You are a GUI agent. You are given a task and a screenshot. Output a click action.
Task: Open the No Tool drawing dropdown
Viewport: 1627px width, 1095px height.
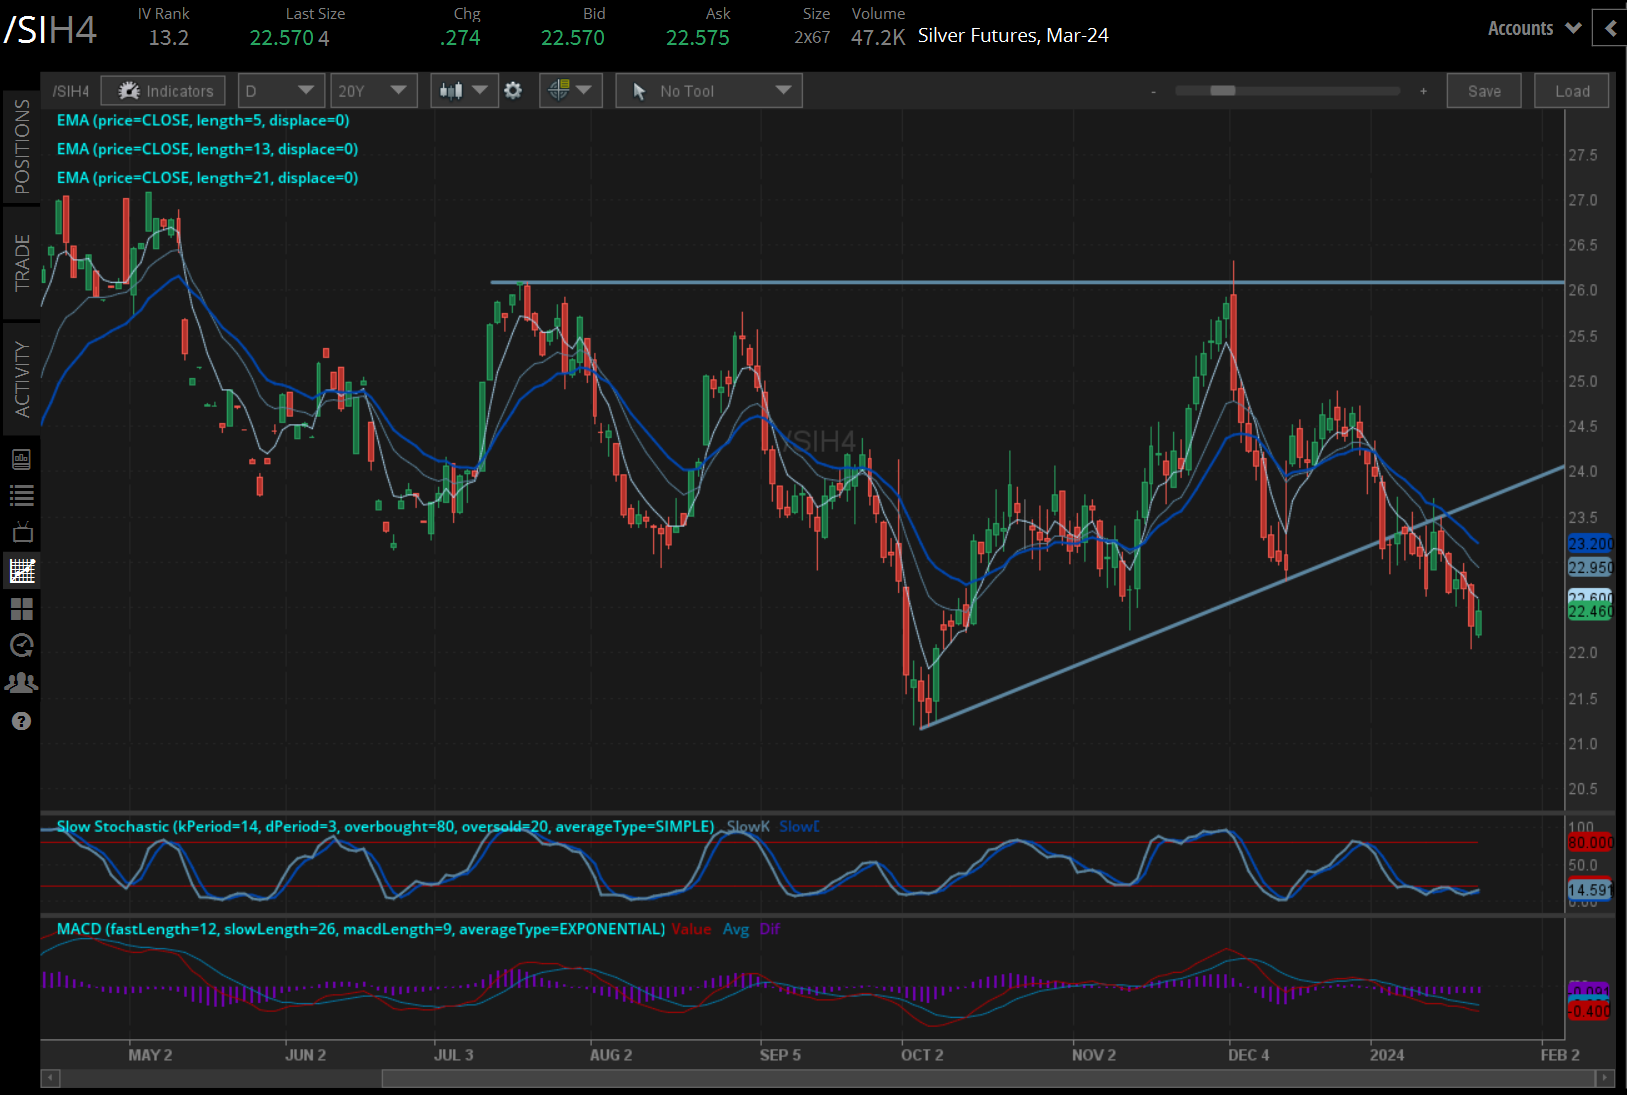point(709,91)
